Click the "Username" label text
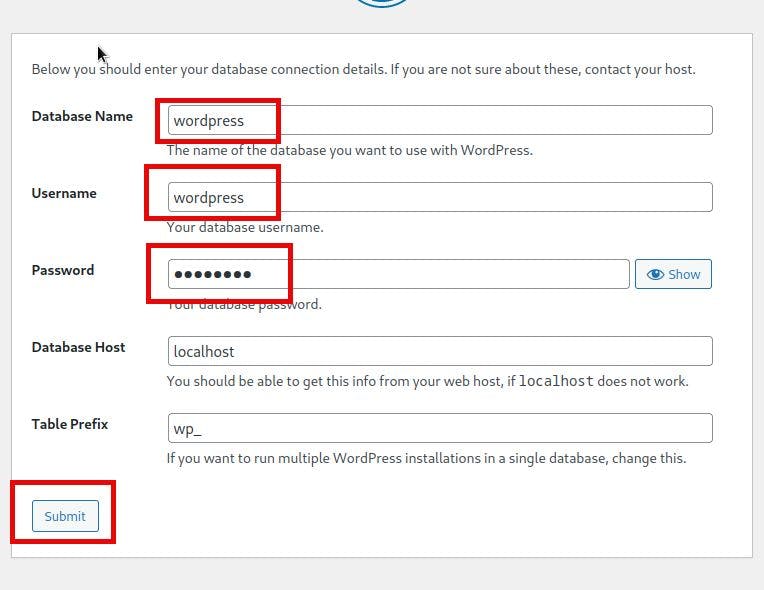This screenshot has width=764, height=590. pyautogui.click(x=64, y=193)
